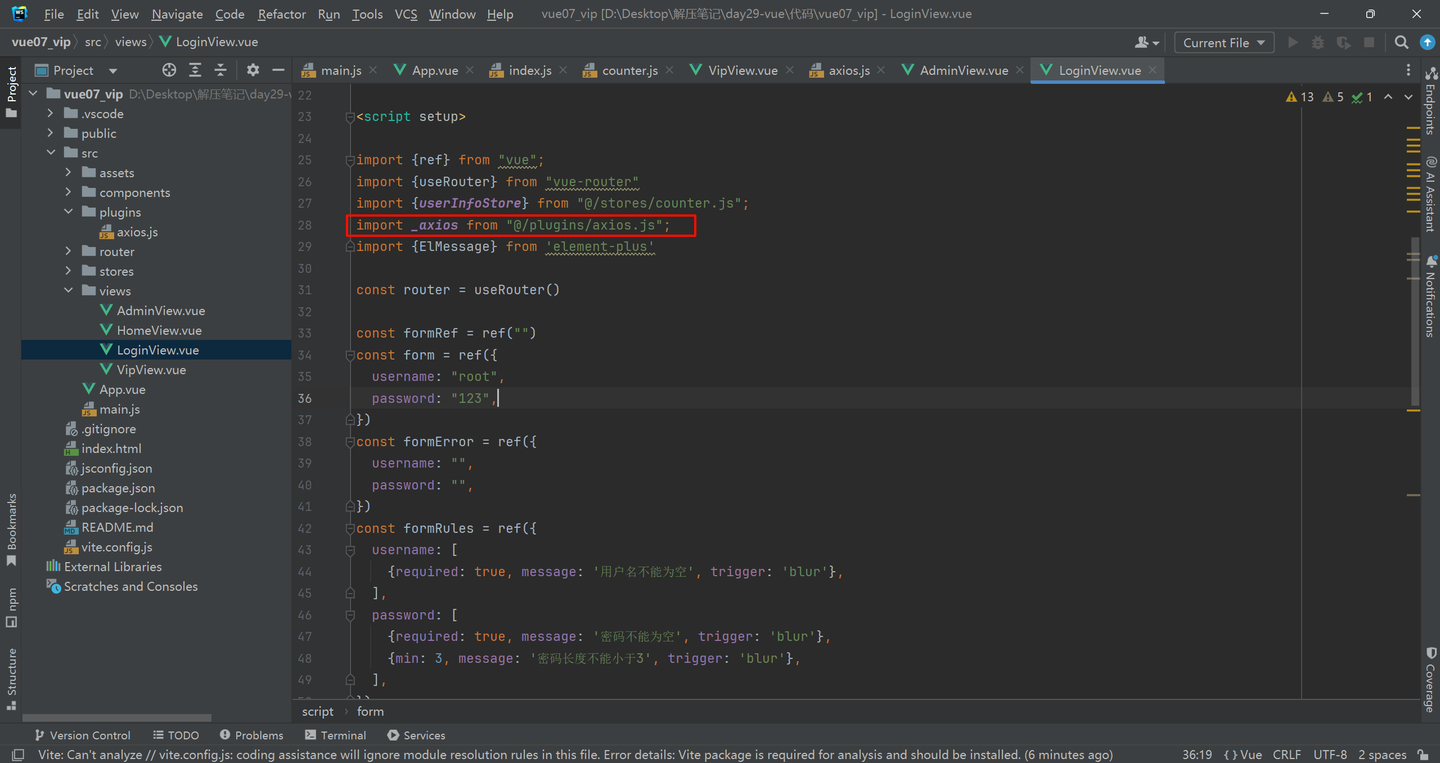Click the editor vertical scrollbar
Screen dimensions: 1440x763
tap(1414, 323)
